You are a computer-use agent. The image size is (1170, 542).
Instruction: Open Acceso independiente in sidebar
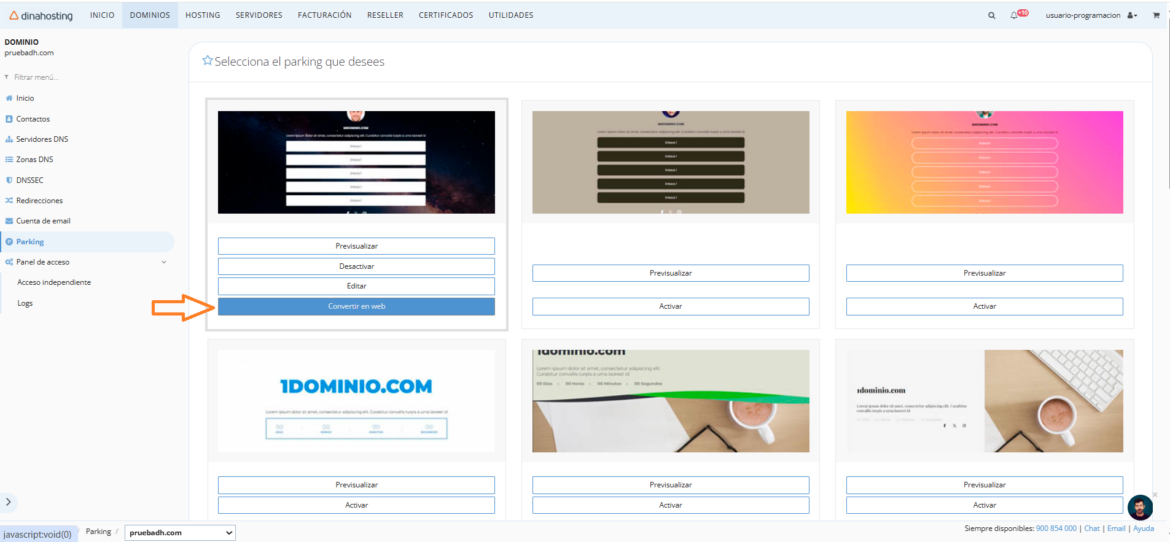[x=54, y=283]
